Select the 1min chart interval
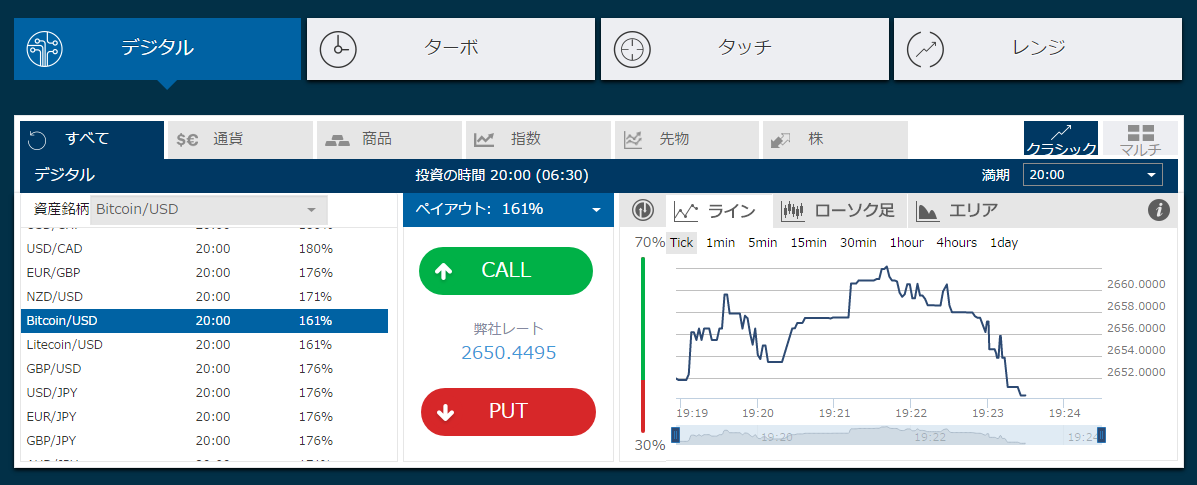The width and height of the screenshot is (1197, 485). 721,243
